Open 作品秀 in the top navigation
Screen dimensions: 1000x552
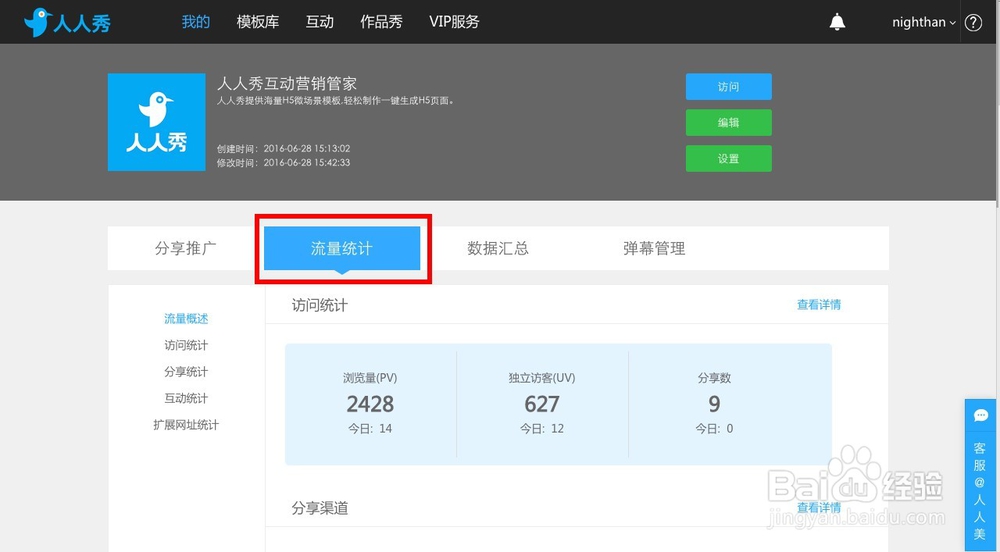[381, 22]
